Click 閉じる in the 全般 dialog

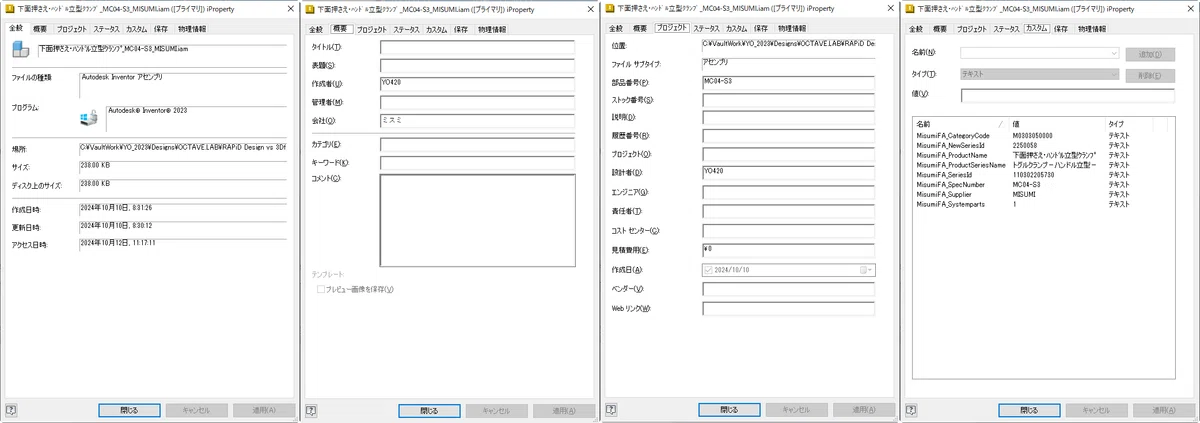129,410
